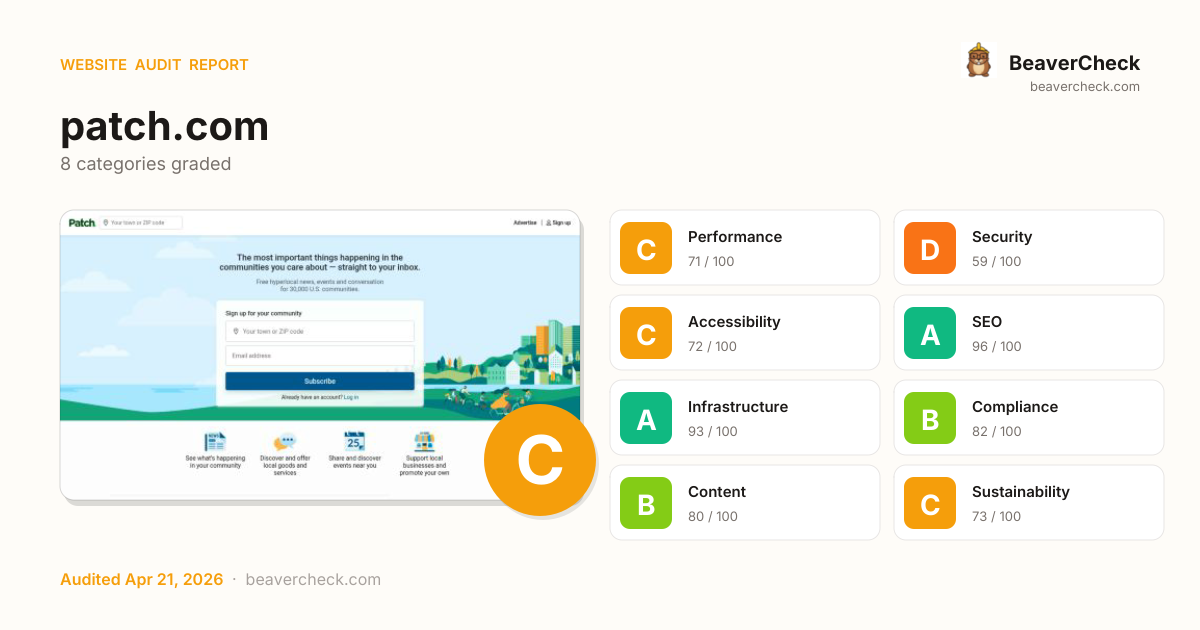This screenshot has height=630, width=1200.
Task: Click the Advertise link in preview header
Action: click(x=525, y=223)
